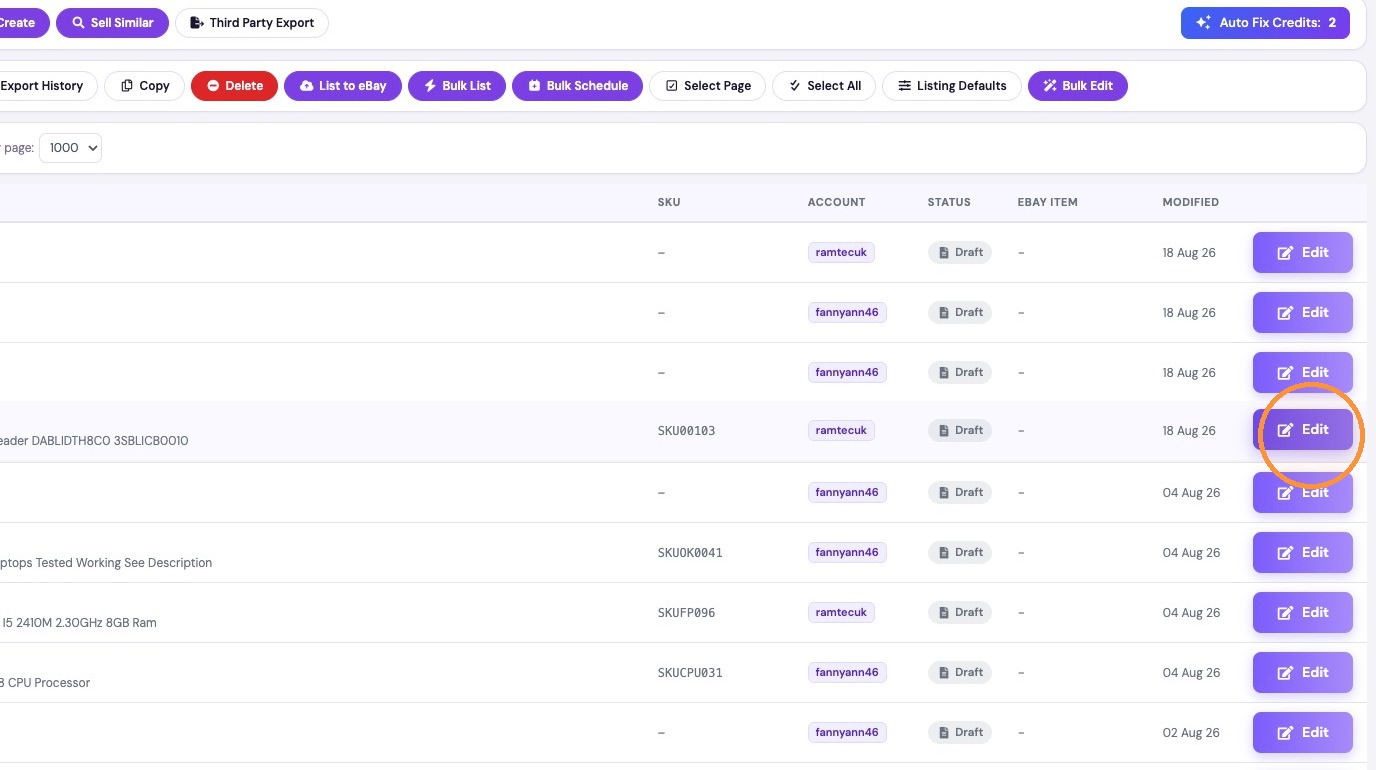Edit the SKUFP096 listing
Viewport: 1376px width, 770px height.
(x=1302, y=612)
